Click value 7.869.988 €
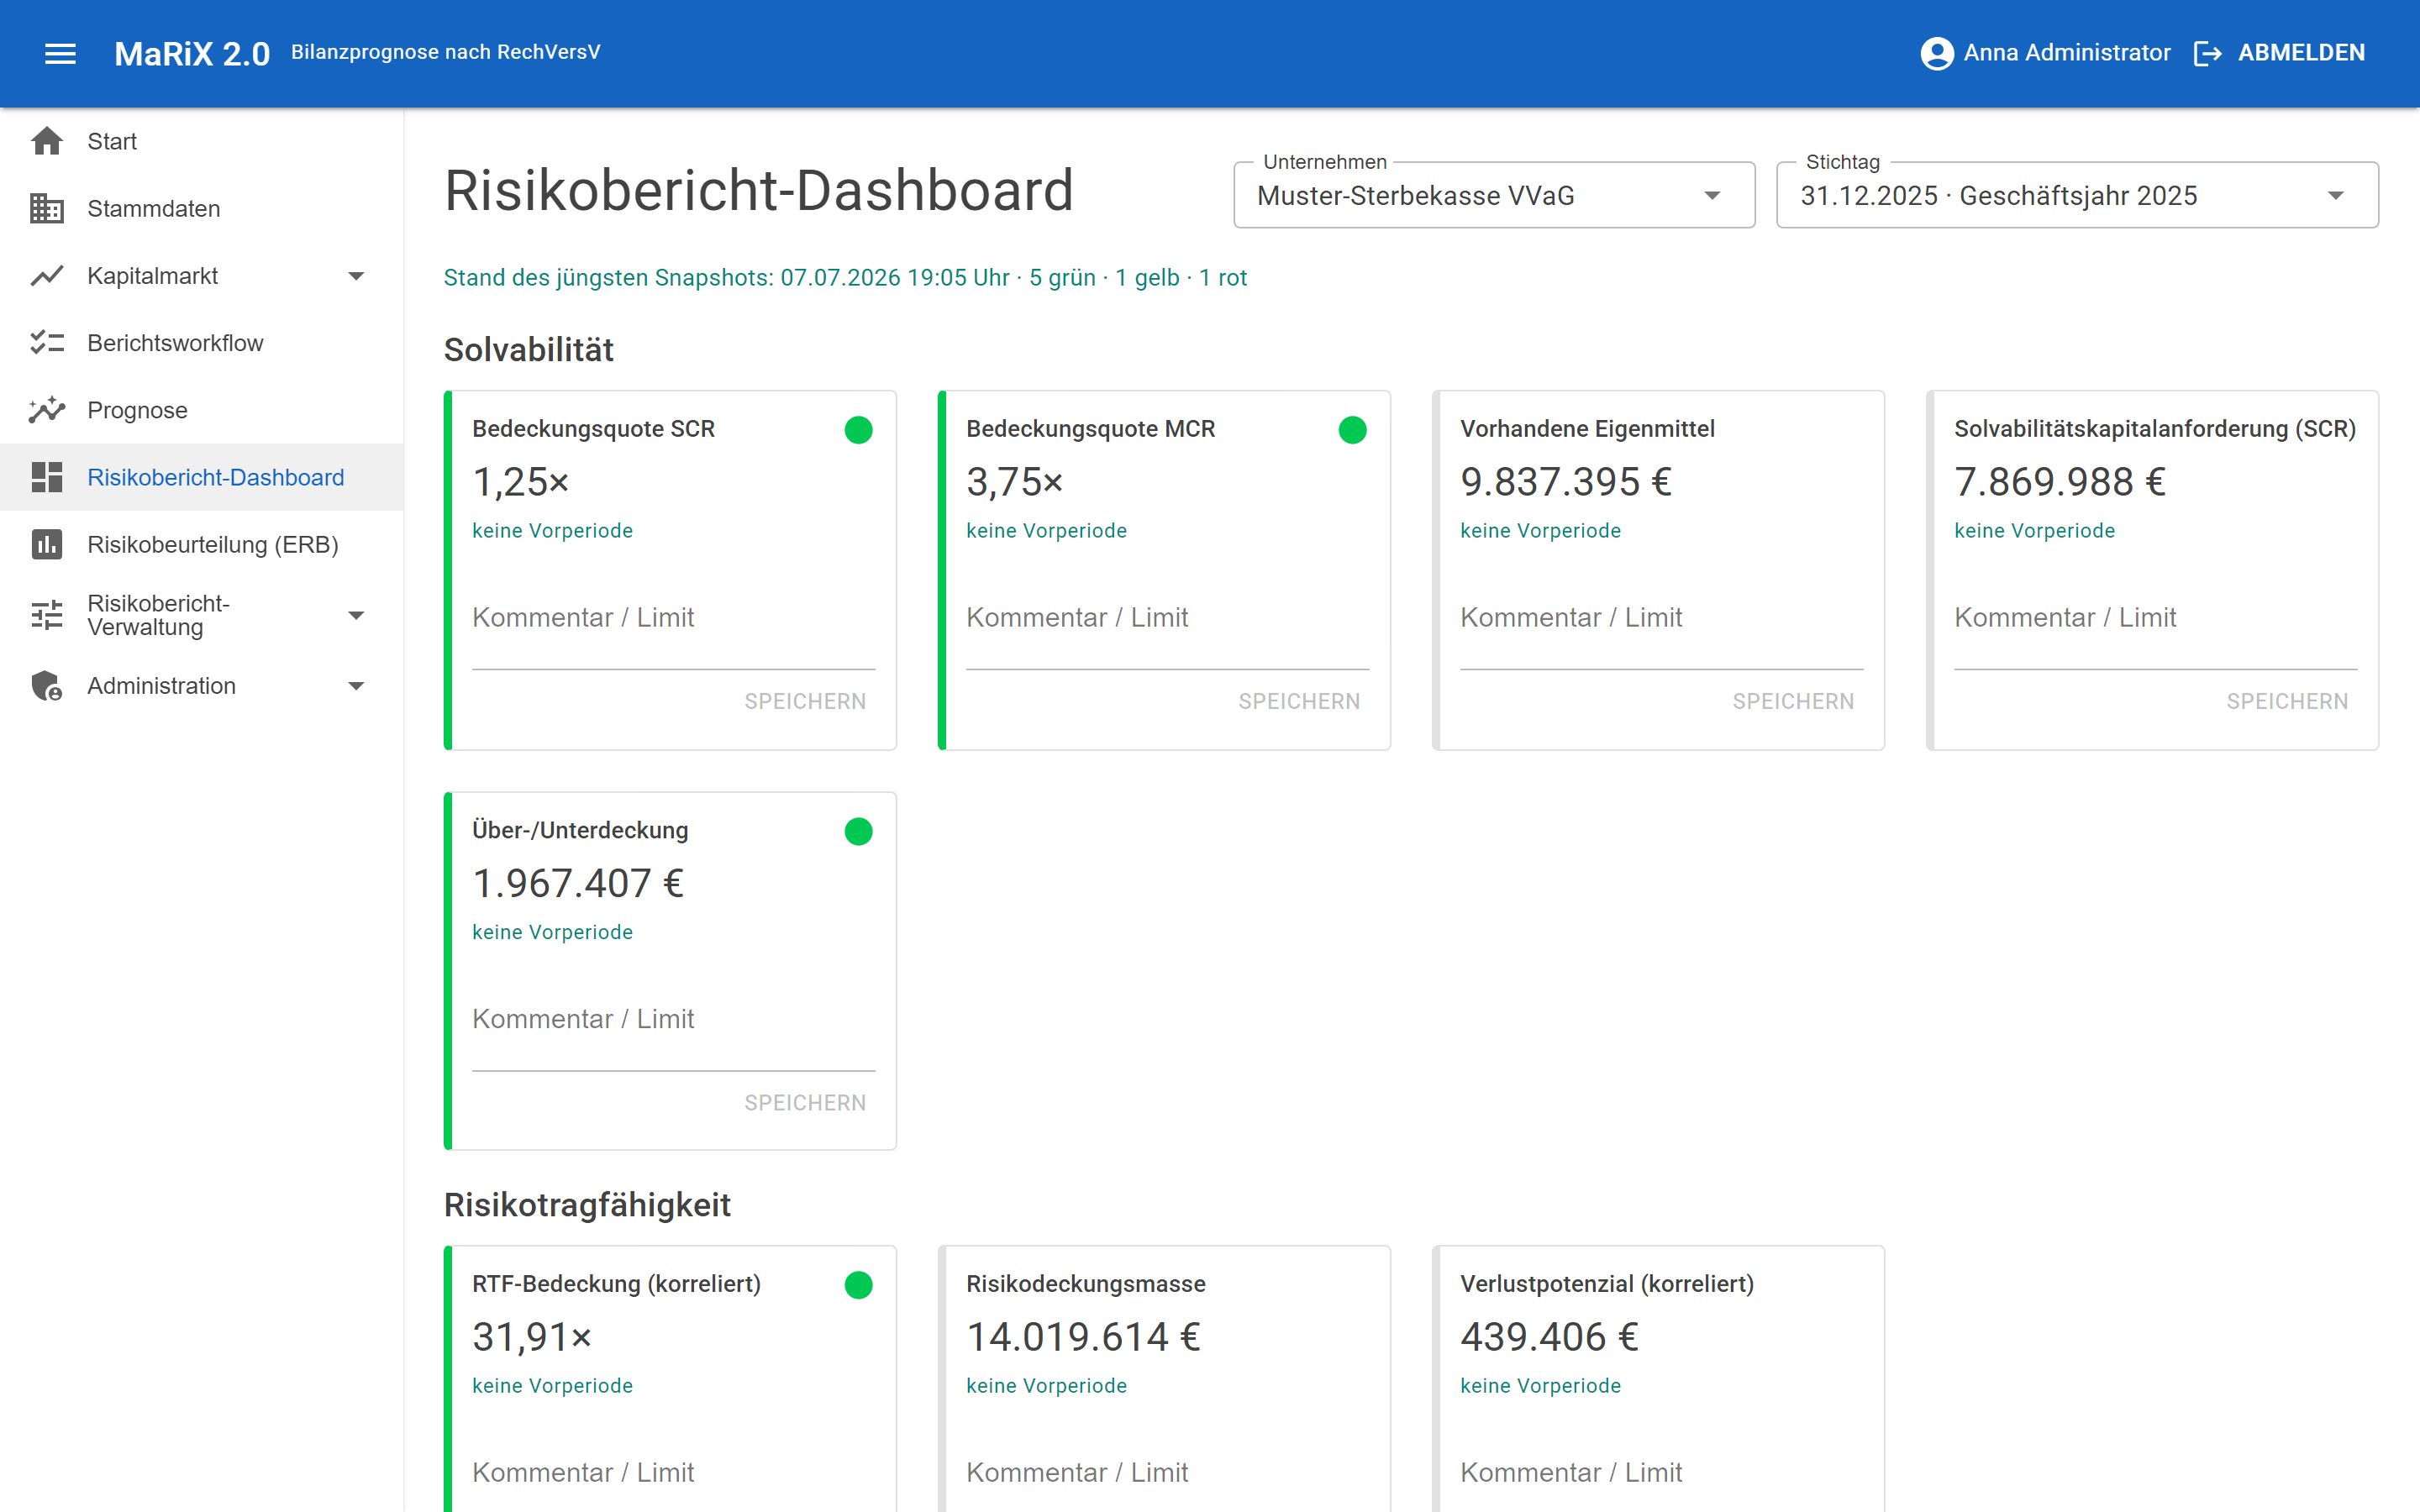Viewport: 2420px width, 1512px height. pyautogui.click(x=2060, y=482)
